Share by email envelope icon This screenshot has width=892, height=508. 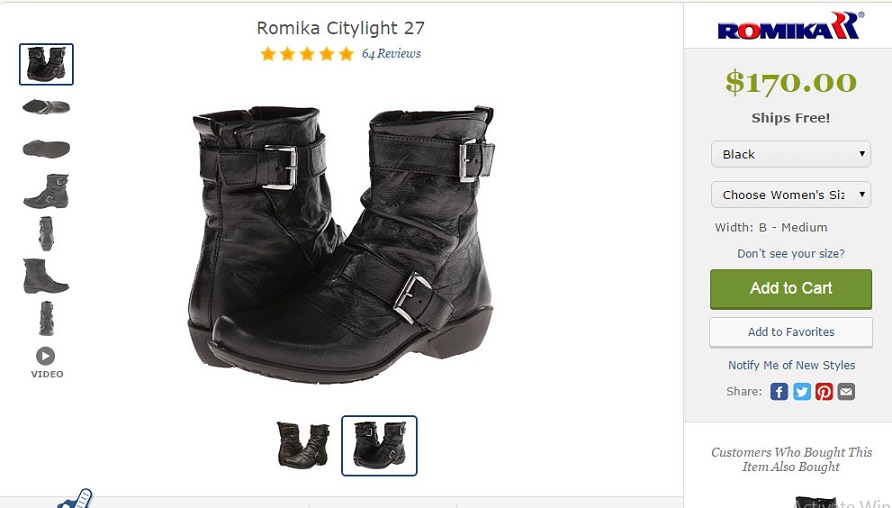point(846,391)
